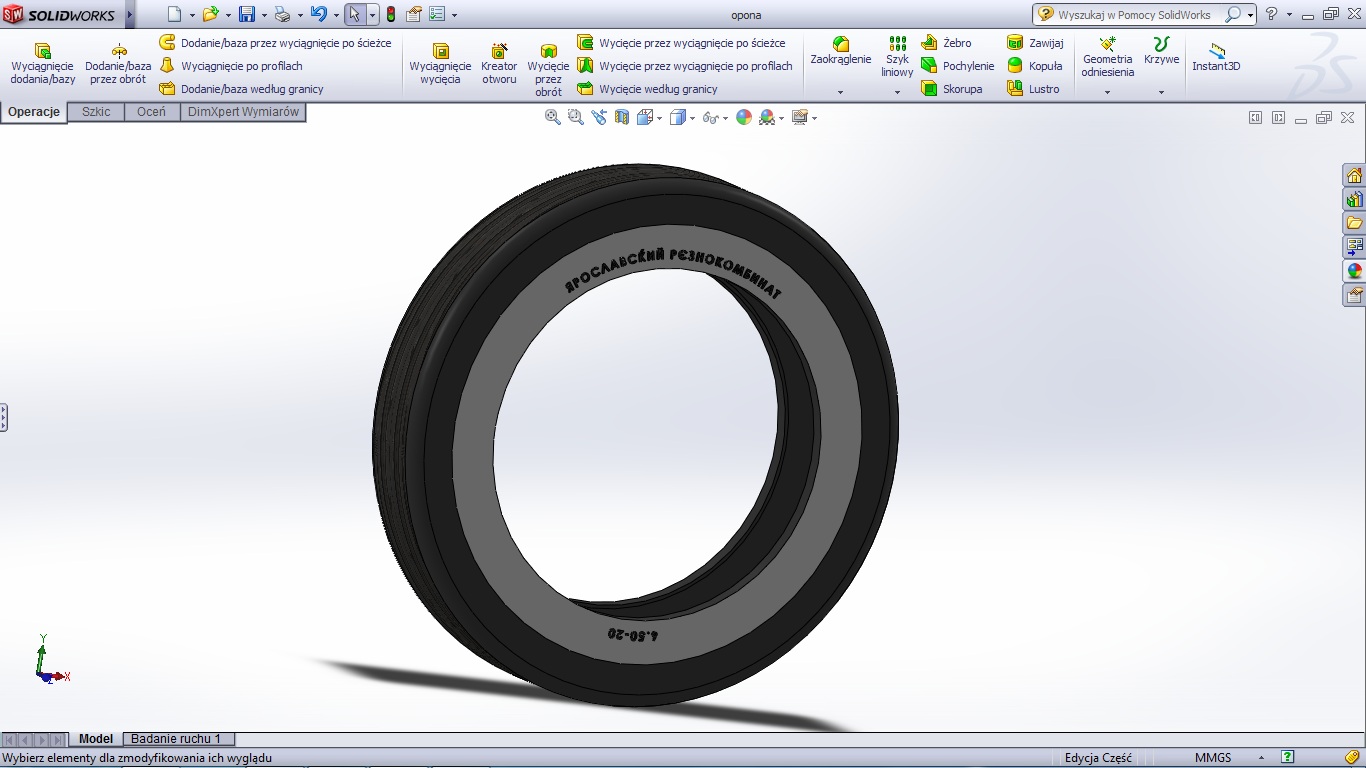The width and height of the screenshot is (1366, 768).
Task: Open File Explorer folder tab in task pane
Action: coord(1355,223)
